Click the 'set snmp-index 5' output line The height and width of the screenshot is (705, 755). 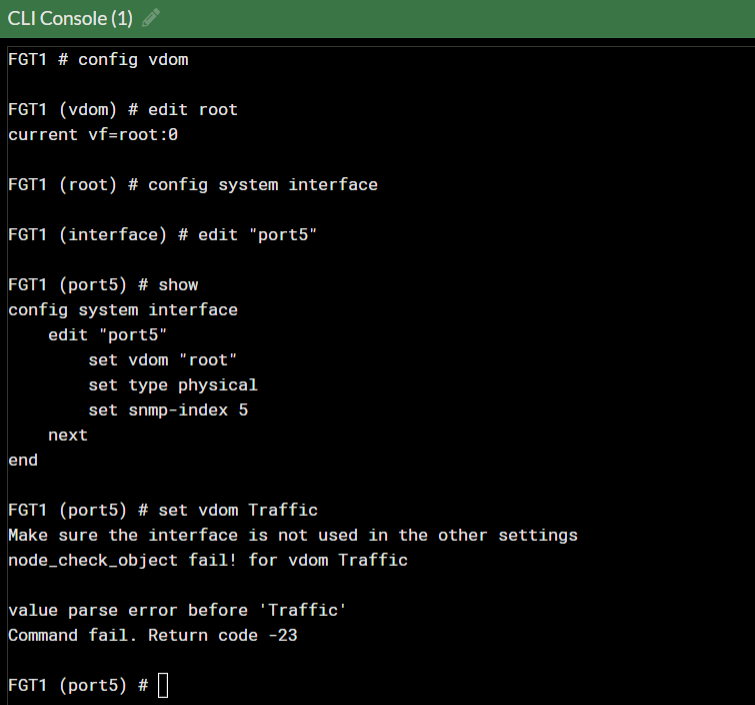click(x=168, y=410)
